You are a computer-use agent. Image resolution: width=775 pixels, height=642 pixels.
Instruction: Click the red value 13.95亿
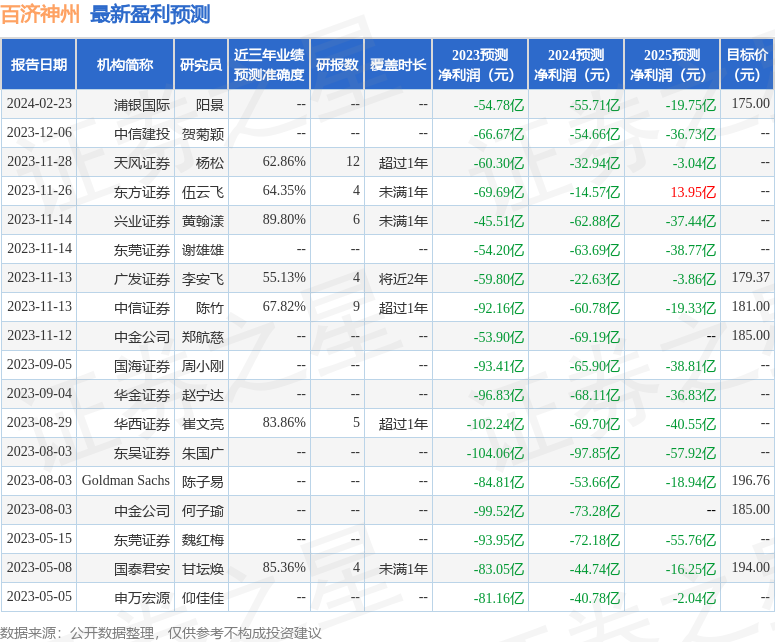pos(693,192)
